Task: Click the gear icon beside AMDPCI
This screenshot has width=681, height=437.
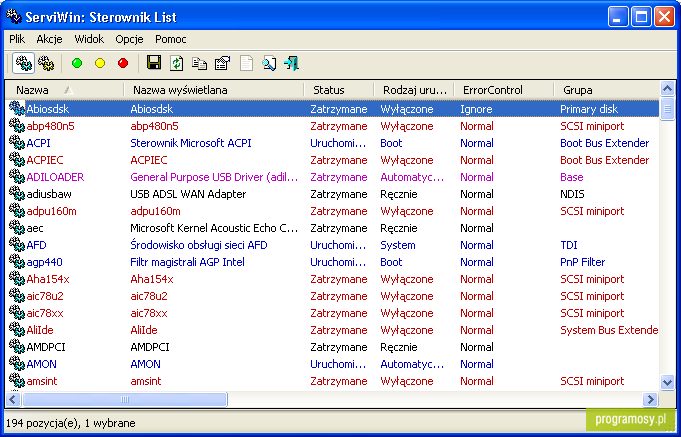Action: point(17,347)
